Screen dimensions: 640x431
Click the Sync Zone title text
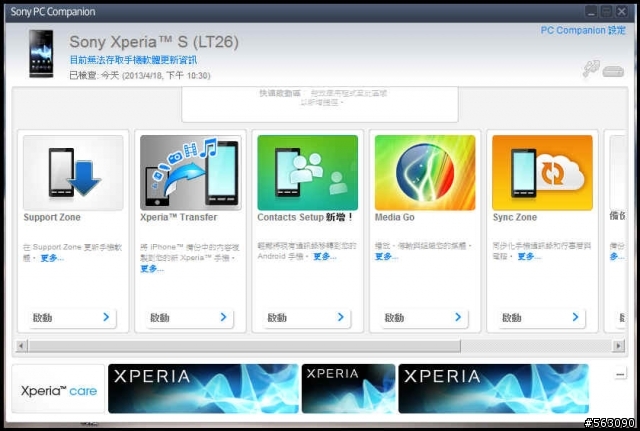click(515, 218)
